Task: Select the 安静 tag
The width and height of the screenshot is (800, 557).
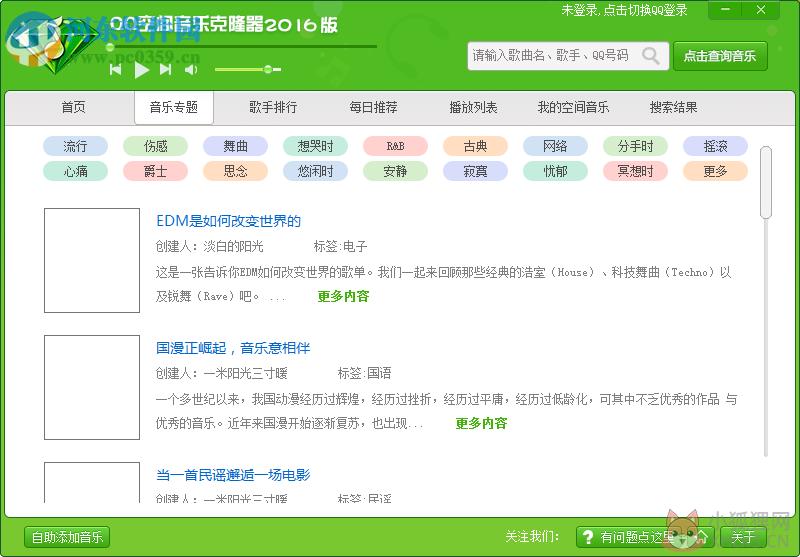Action: tap(395, 171)
